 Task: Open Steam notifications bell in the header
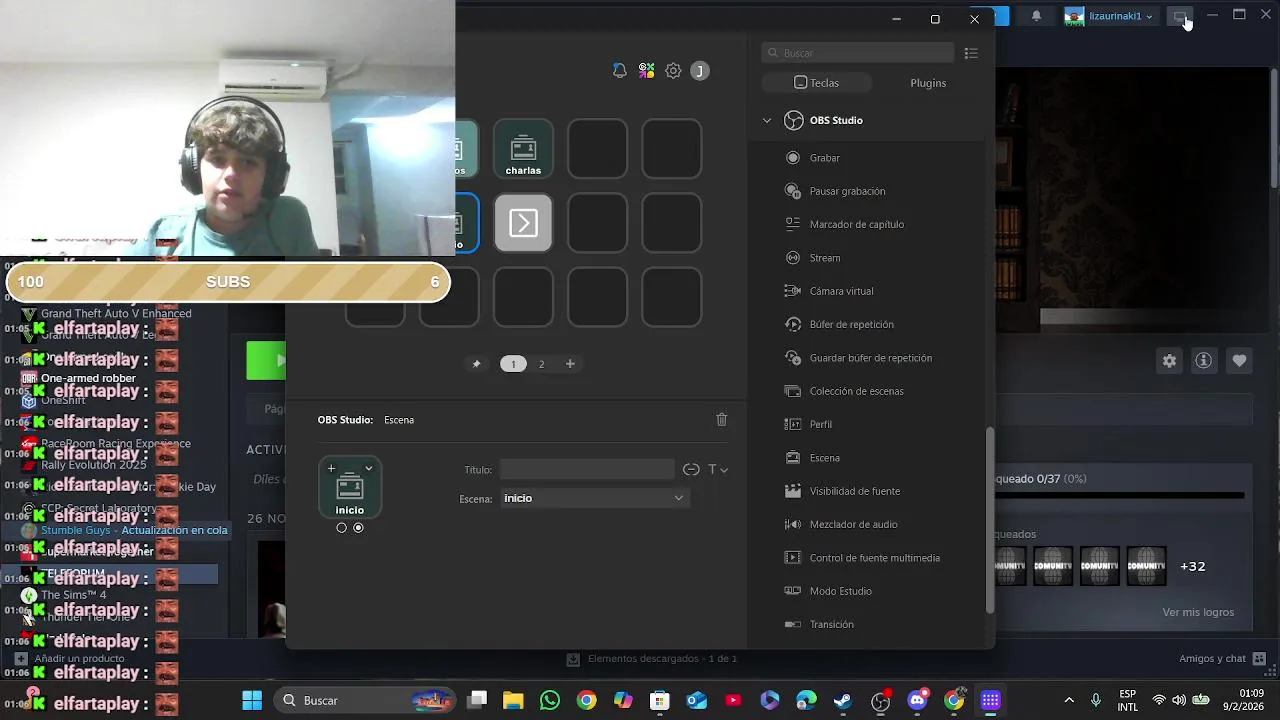[x=1036, y=16]
